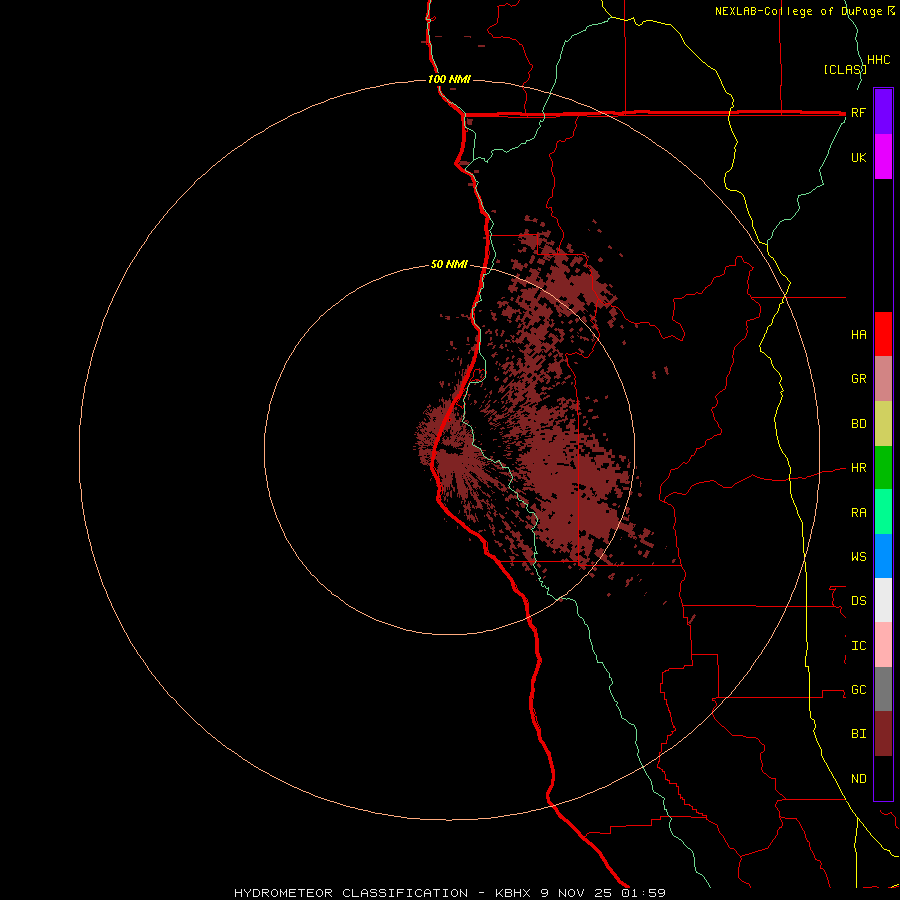The image size is (900, 900).
Task: Pick the dark green HR legend swatch
Action: coord(883,468)
